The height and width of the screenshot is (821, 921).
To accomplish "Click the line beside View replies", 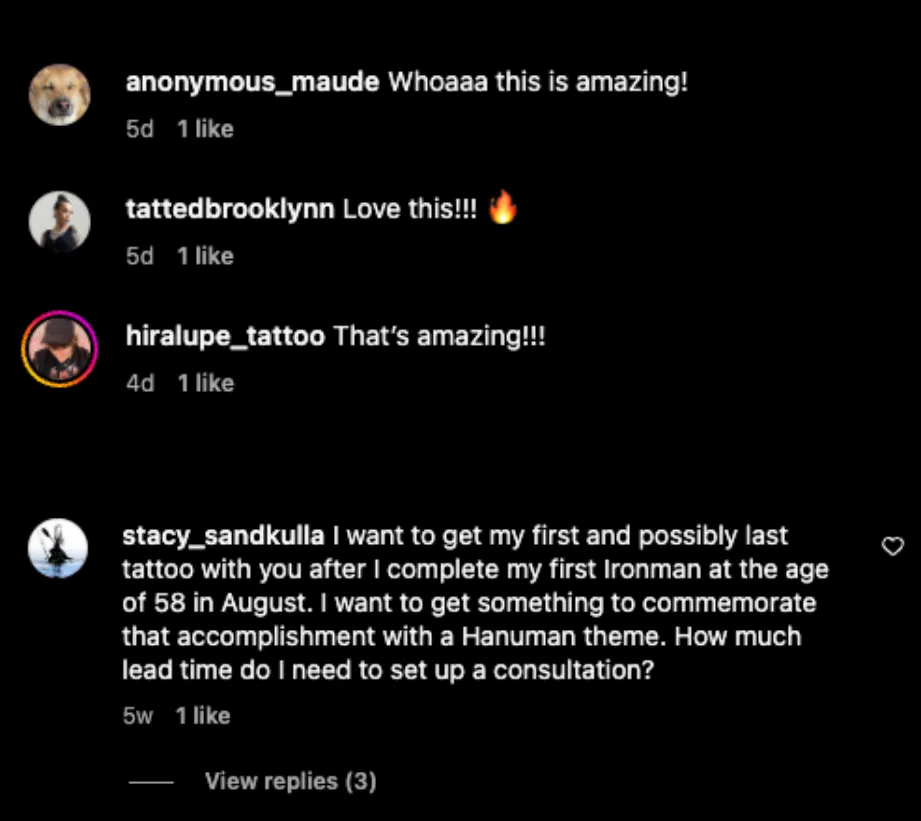I will pyautogui.click(x=151, y=782).
